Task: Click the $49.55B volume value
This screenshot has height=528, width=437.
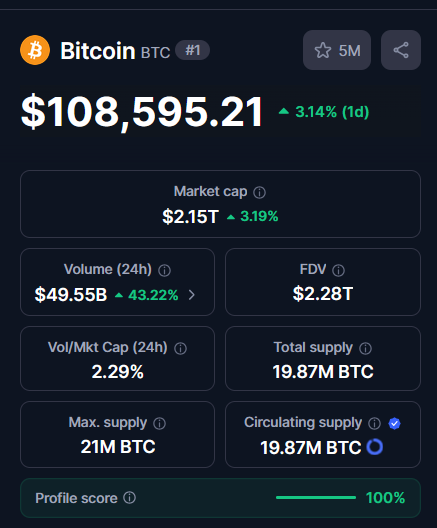Action: tap(71, 295)
